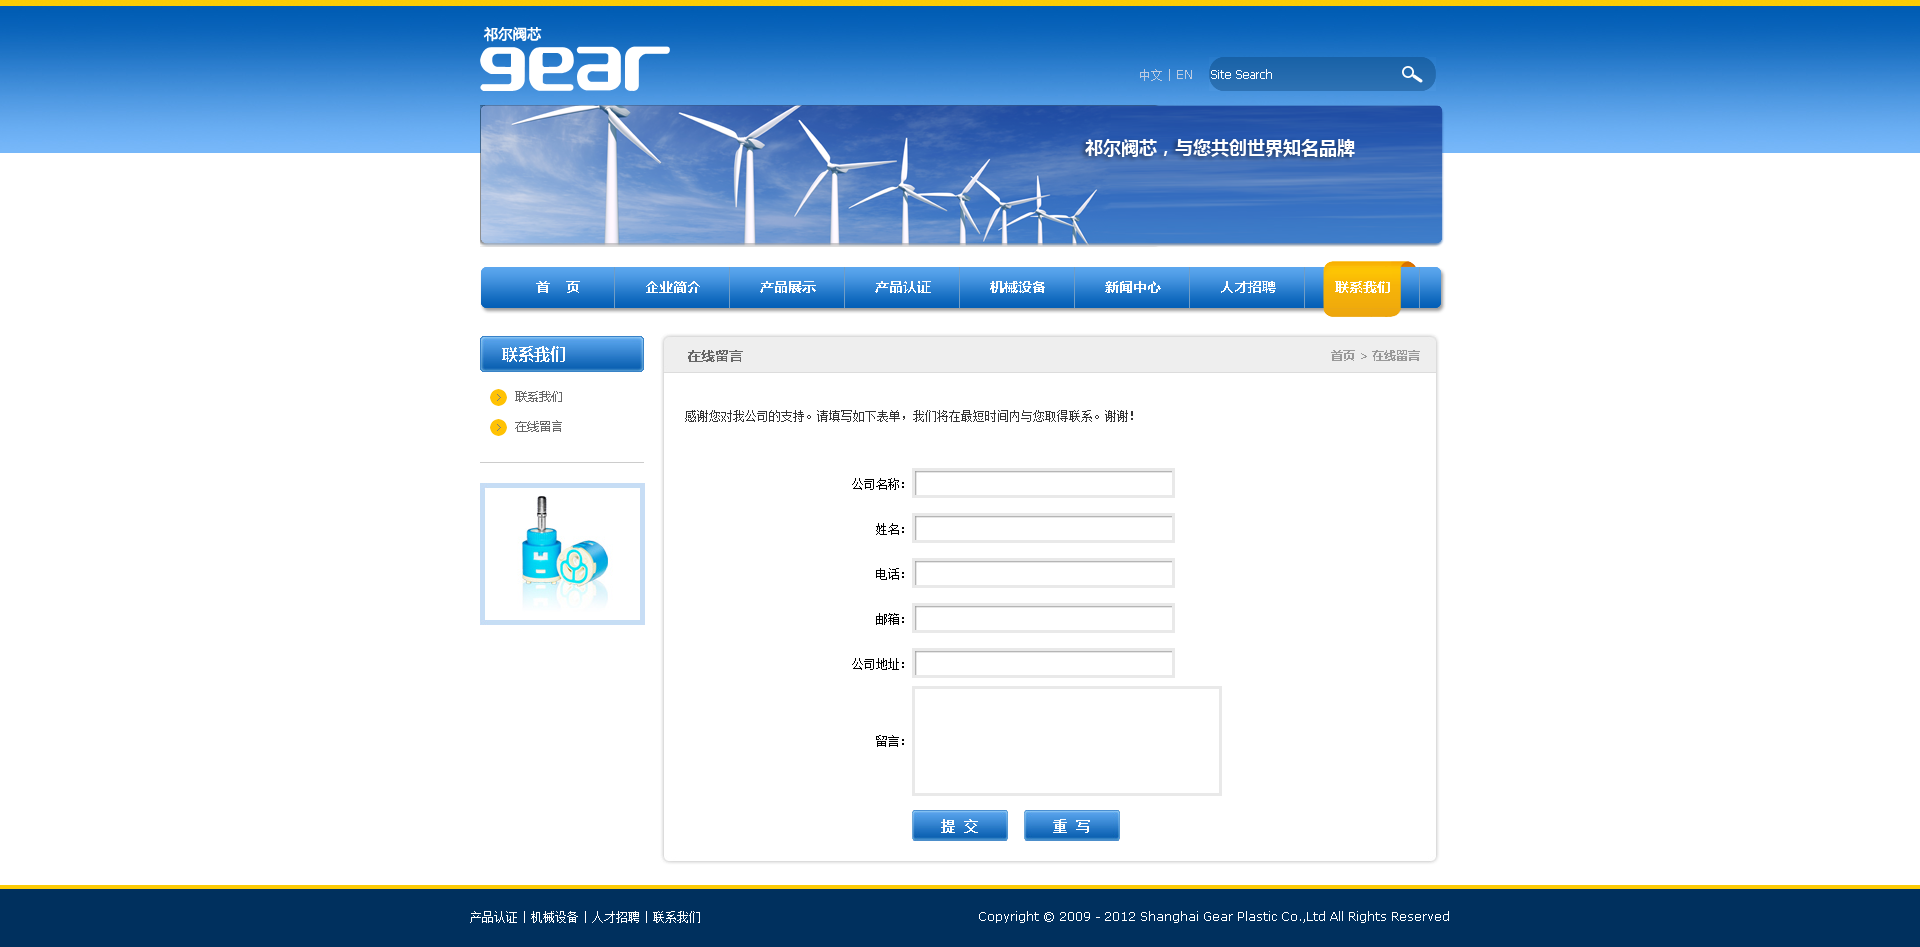Switch language to 中文
The image size is (1920, 947).
1150,75
